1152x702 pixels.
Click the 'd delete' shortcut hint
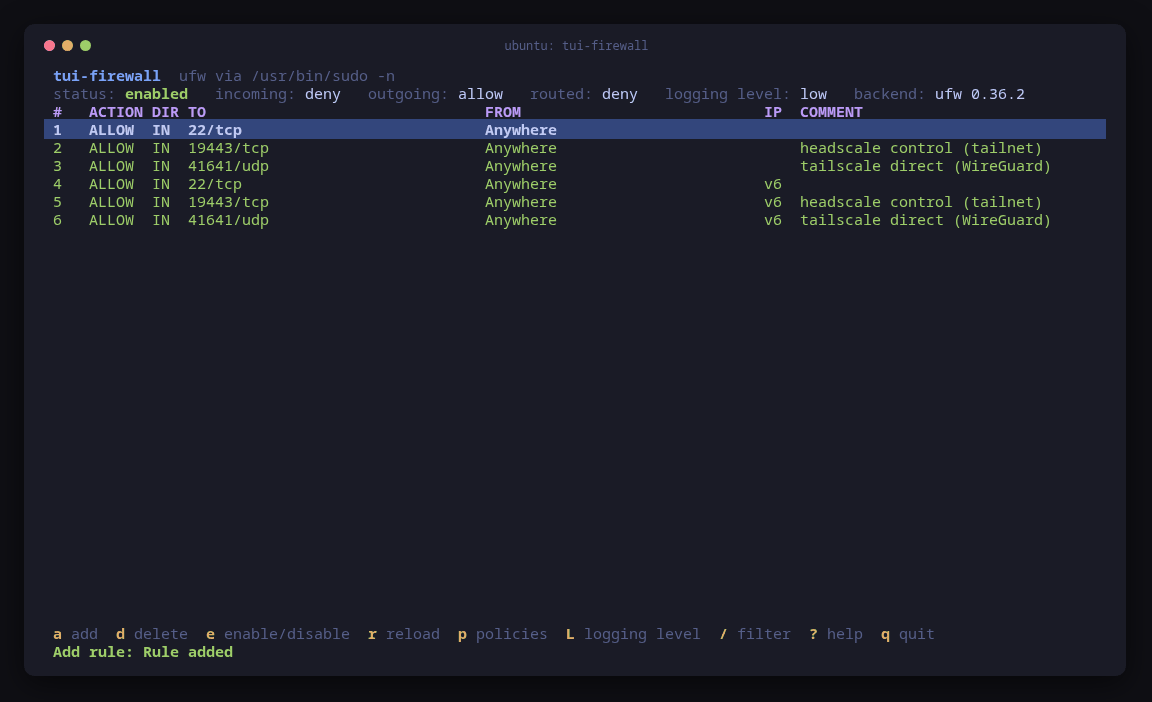click(151, 634)
